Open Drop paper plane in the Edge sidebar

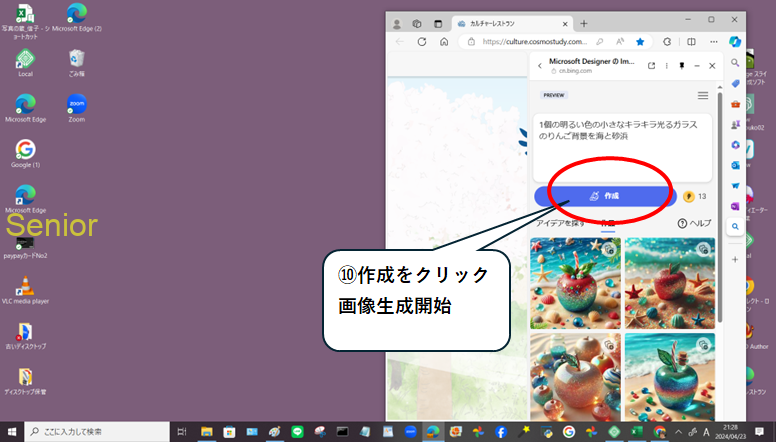(735, 186)
